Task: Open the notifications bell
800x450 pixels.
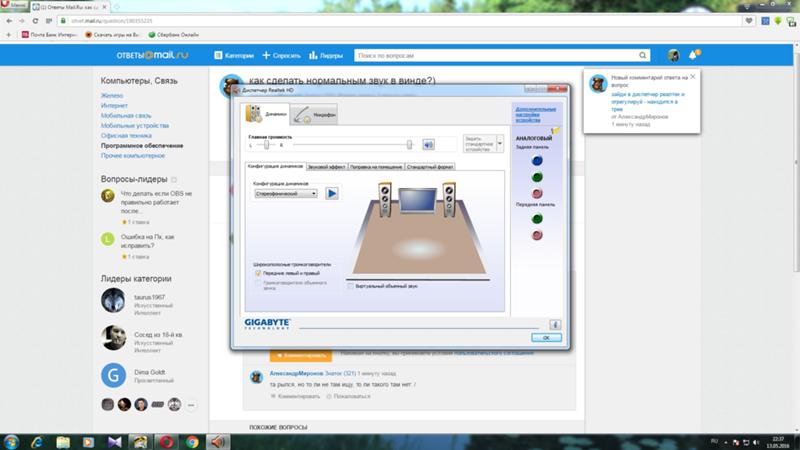Action: (693, 55)
